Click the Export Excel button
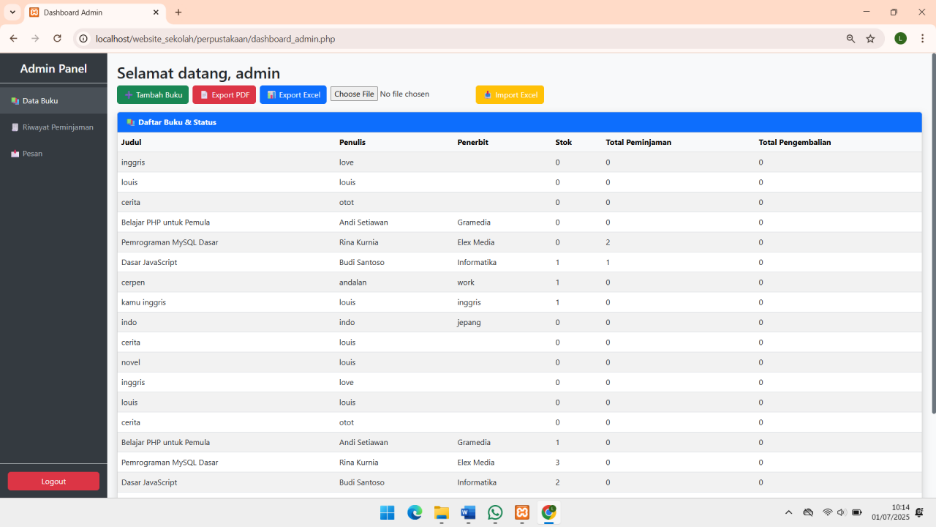936x527 pixels. point(293,95)
